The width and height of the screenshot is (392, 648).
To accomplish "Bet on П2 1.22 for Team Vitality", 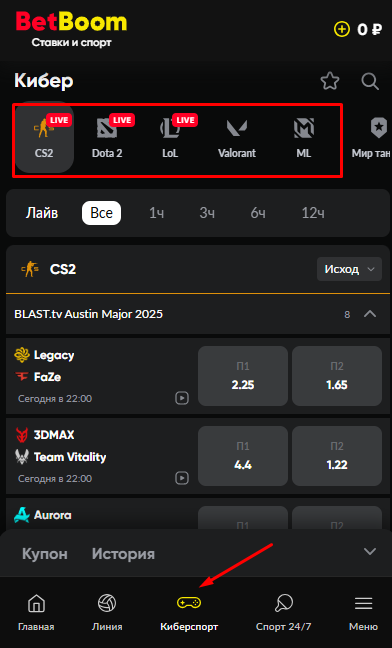I will (337, 456).
